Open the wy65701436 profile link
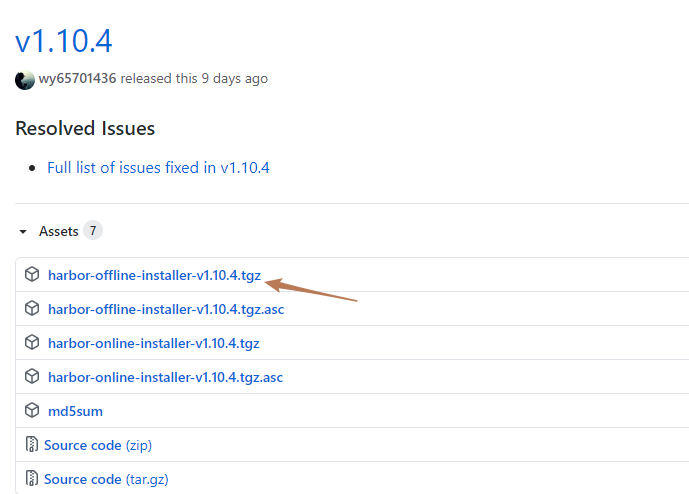The width and height of the screenshot is (689, 494). [77, 78]
